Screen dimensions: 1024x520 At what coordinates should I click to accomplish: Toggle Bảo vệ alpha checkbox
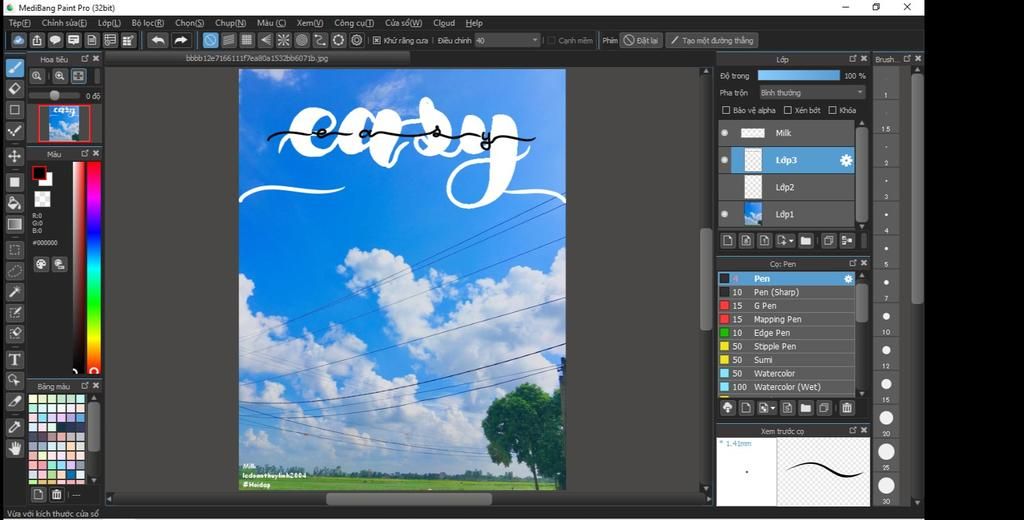726,110
